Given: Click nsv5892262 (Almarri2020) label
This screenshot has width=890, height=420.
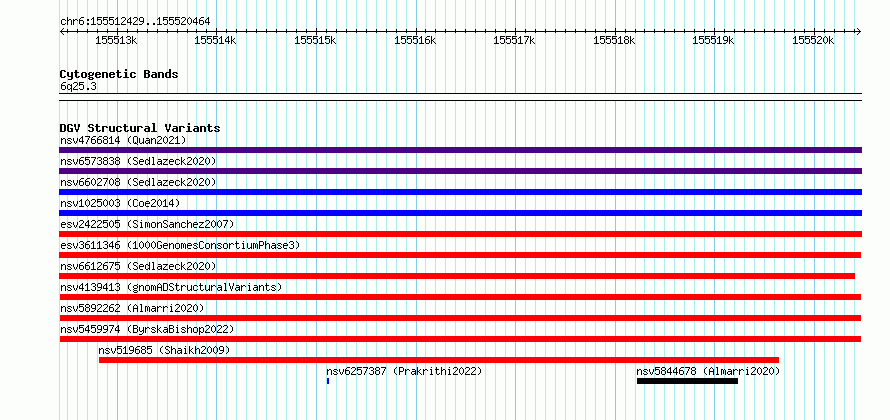Looking at the screenshot, I should (x=132, y=308).
